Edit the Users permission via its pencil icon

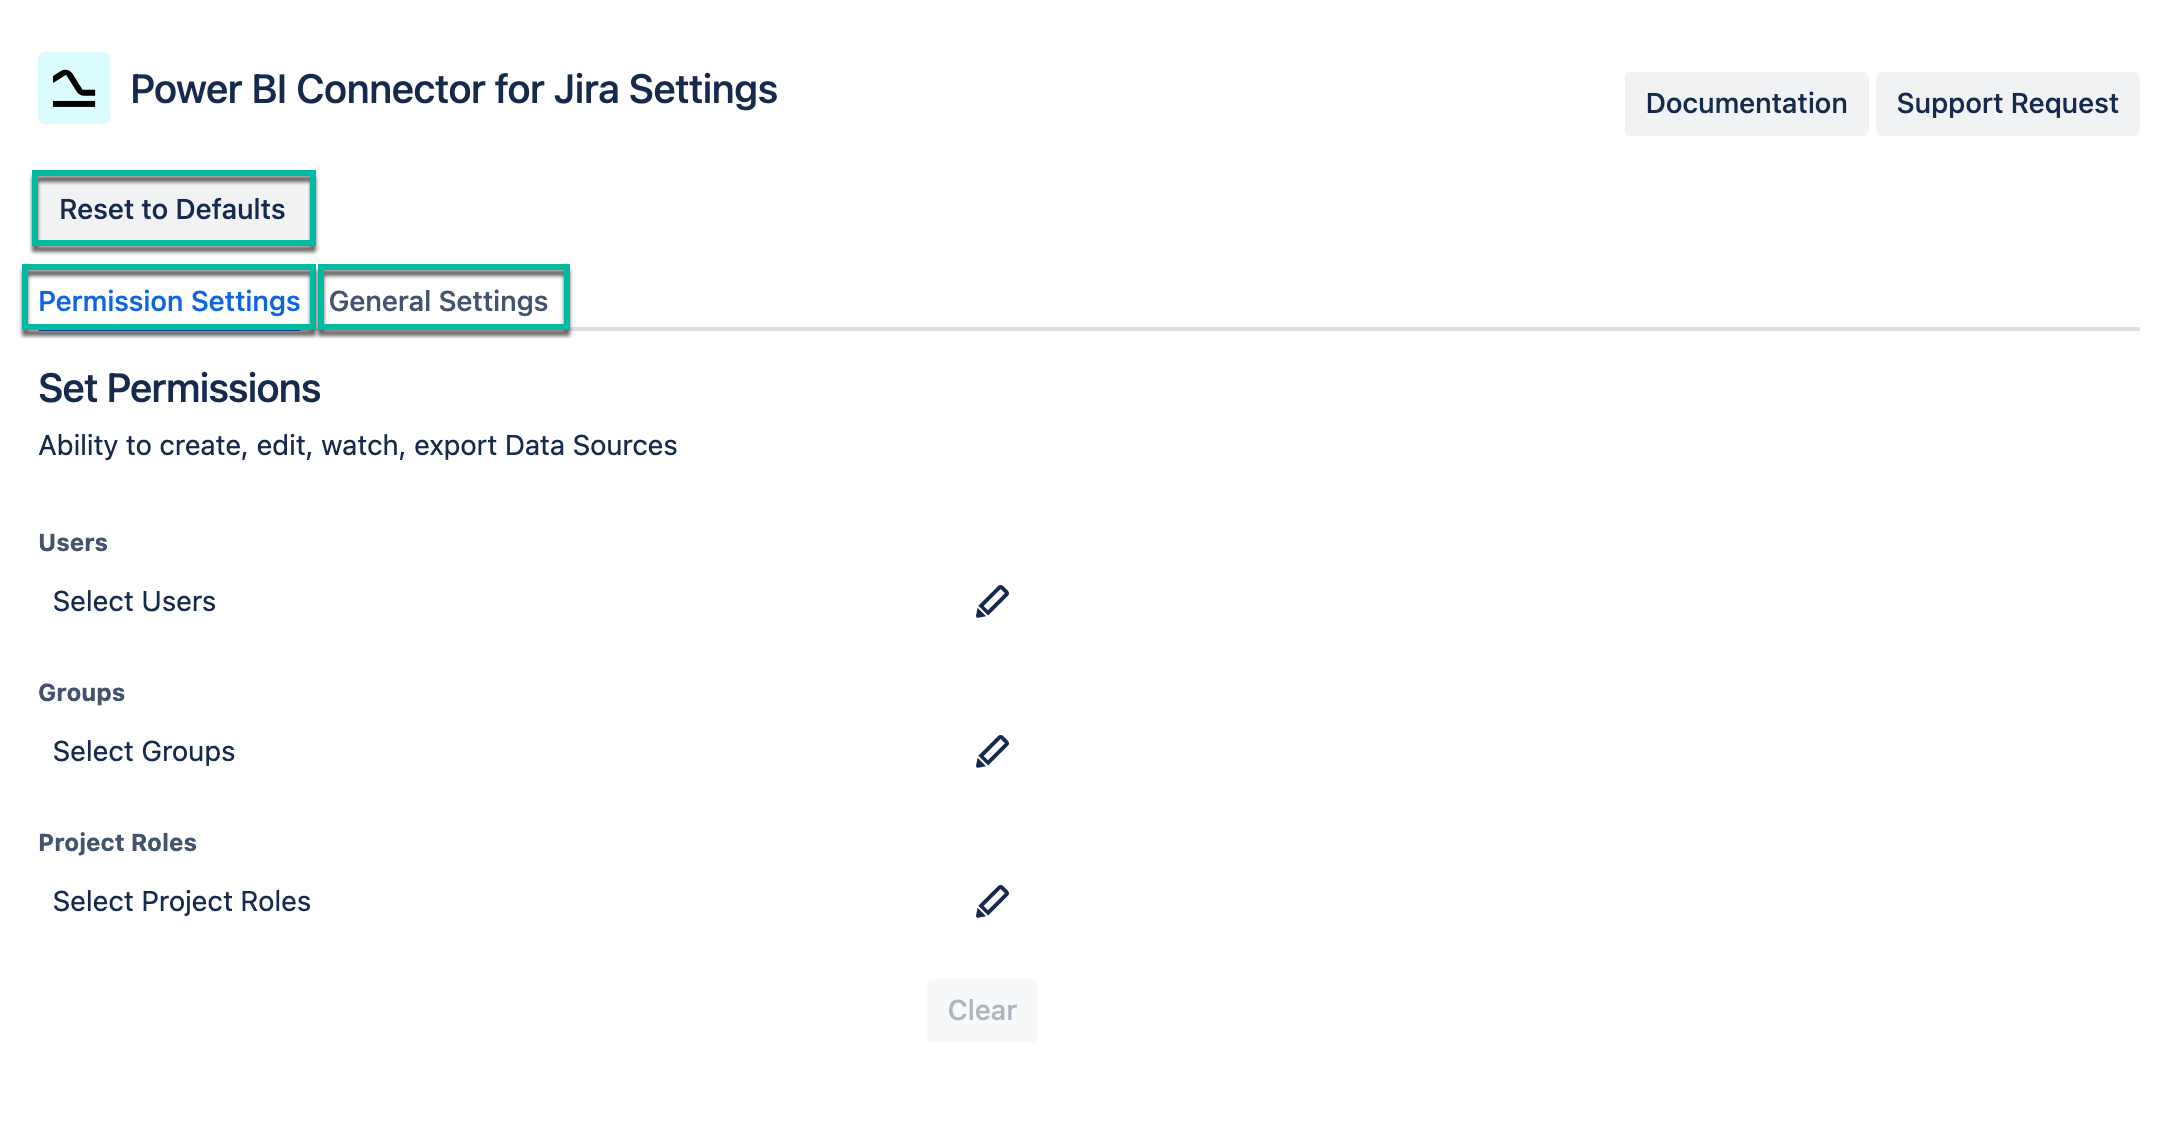pyautogui.click(x=991, y=601)
